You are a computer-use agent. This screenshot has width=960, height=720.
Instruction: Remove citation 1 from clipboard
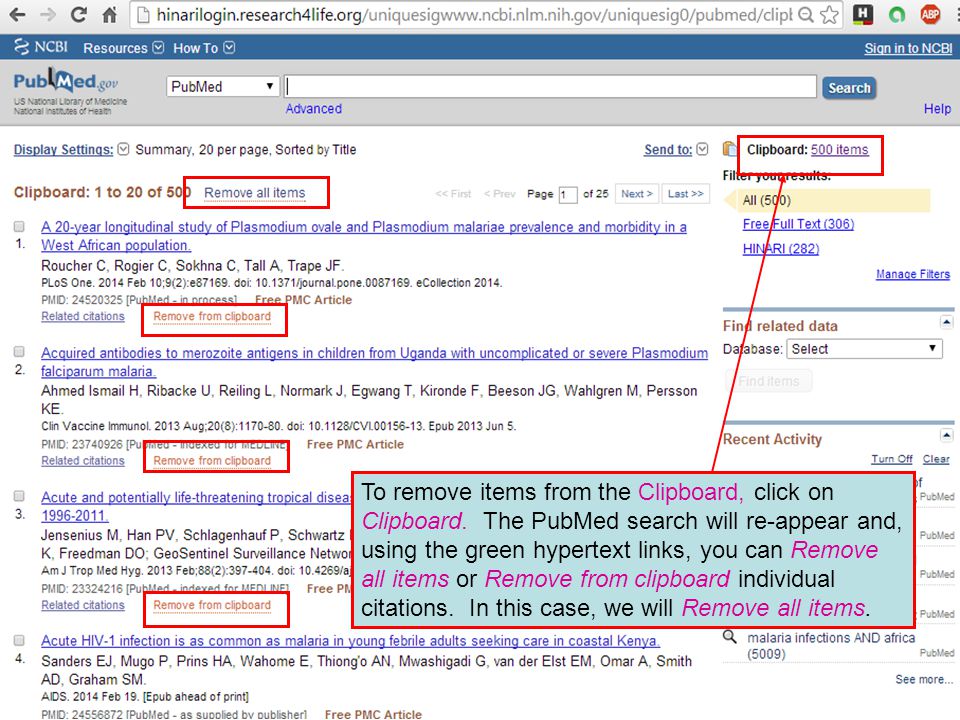[212, 316]
